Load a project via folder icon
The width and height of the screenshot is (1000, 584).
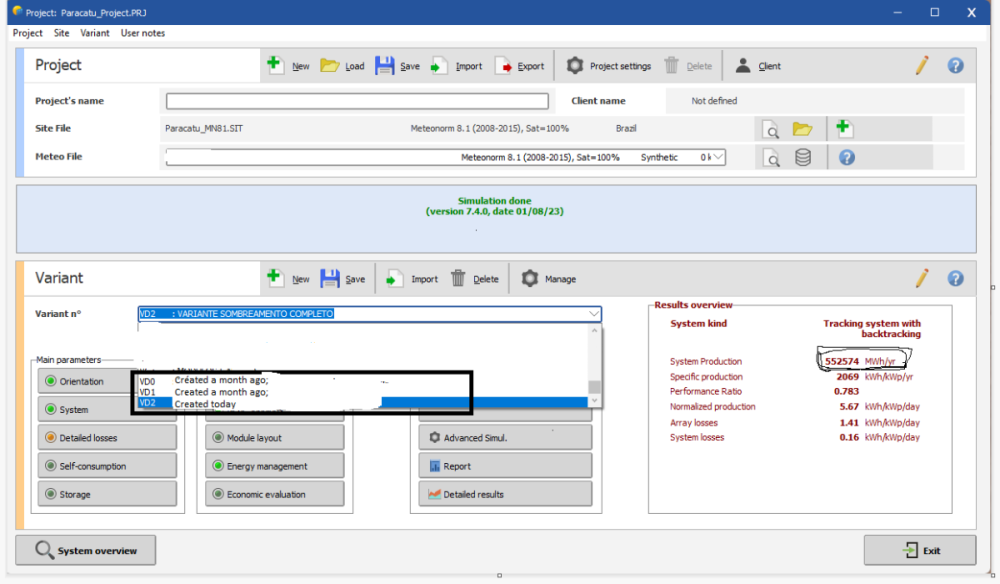[330, 66]
